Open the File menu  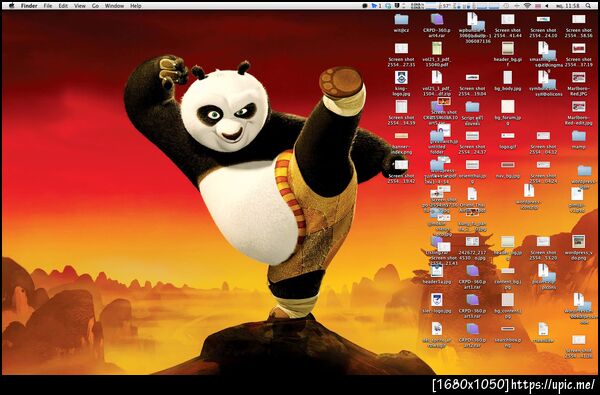tap(47, 6)
